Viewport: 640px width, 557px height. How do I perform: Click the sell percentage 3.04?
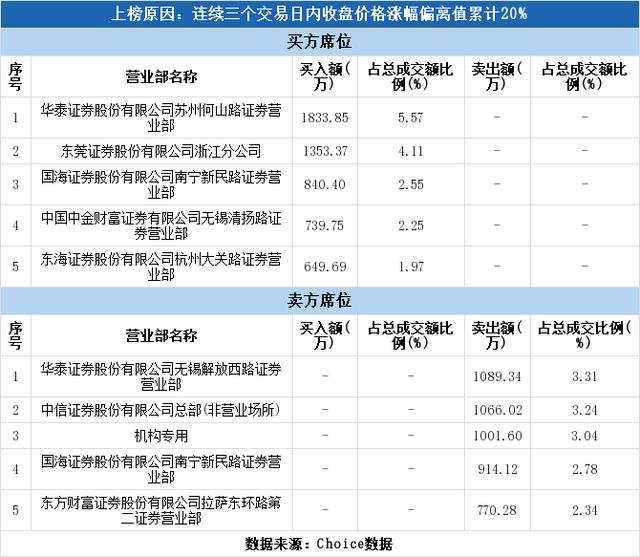tap(584, 436)
